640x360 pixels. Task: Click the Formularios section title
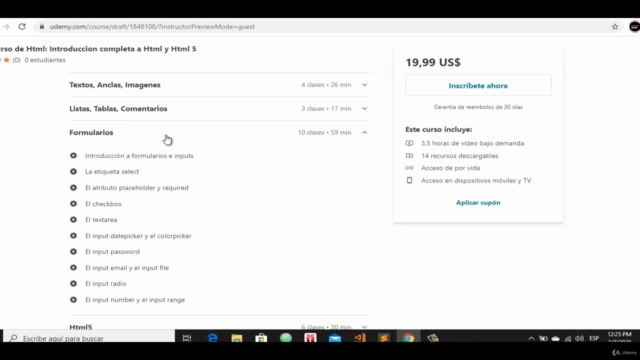coord(91,132)
